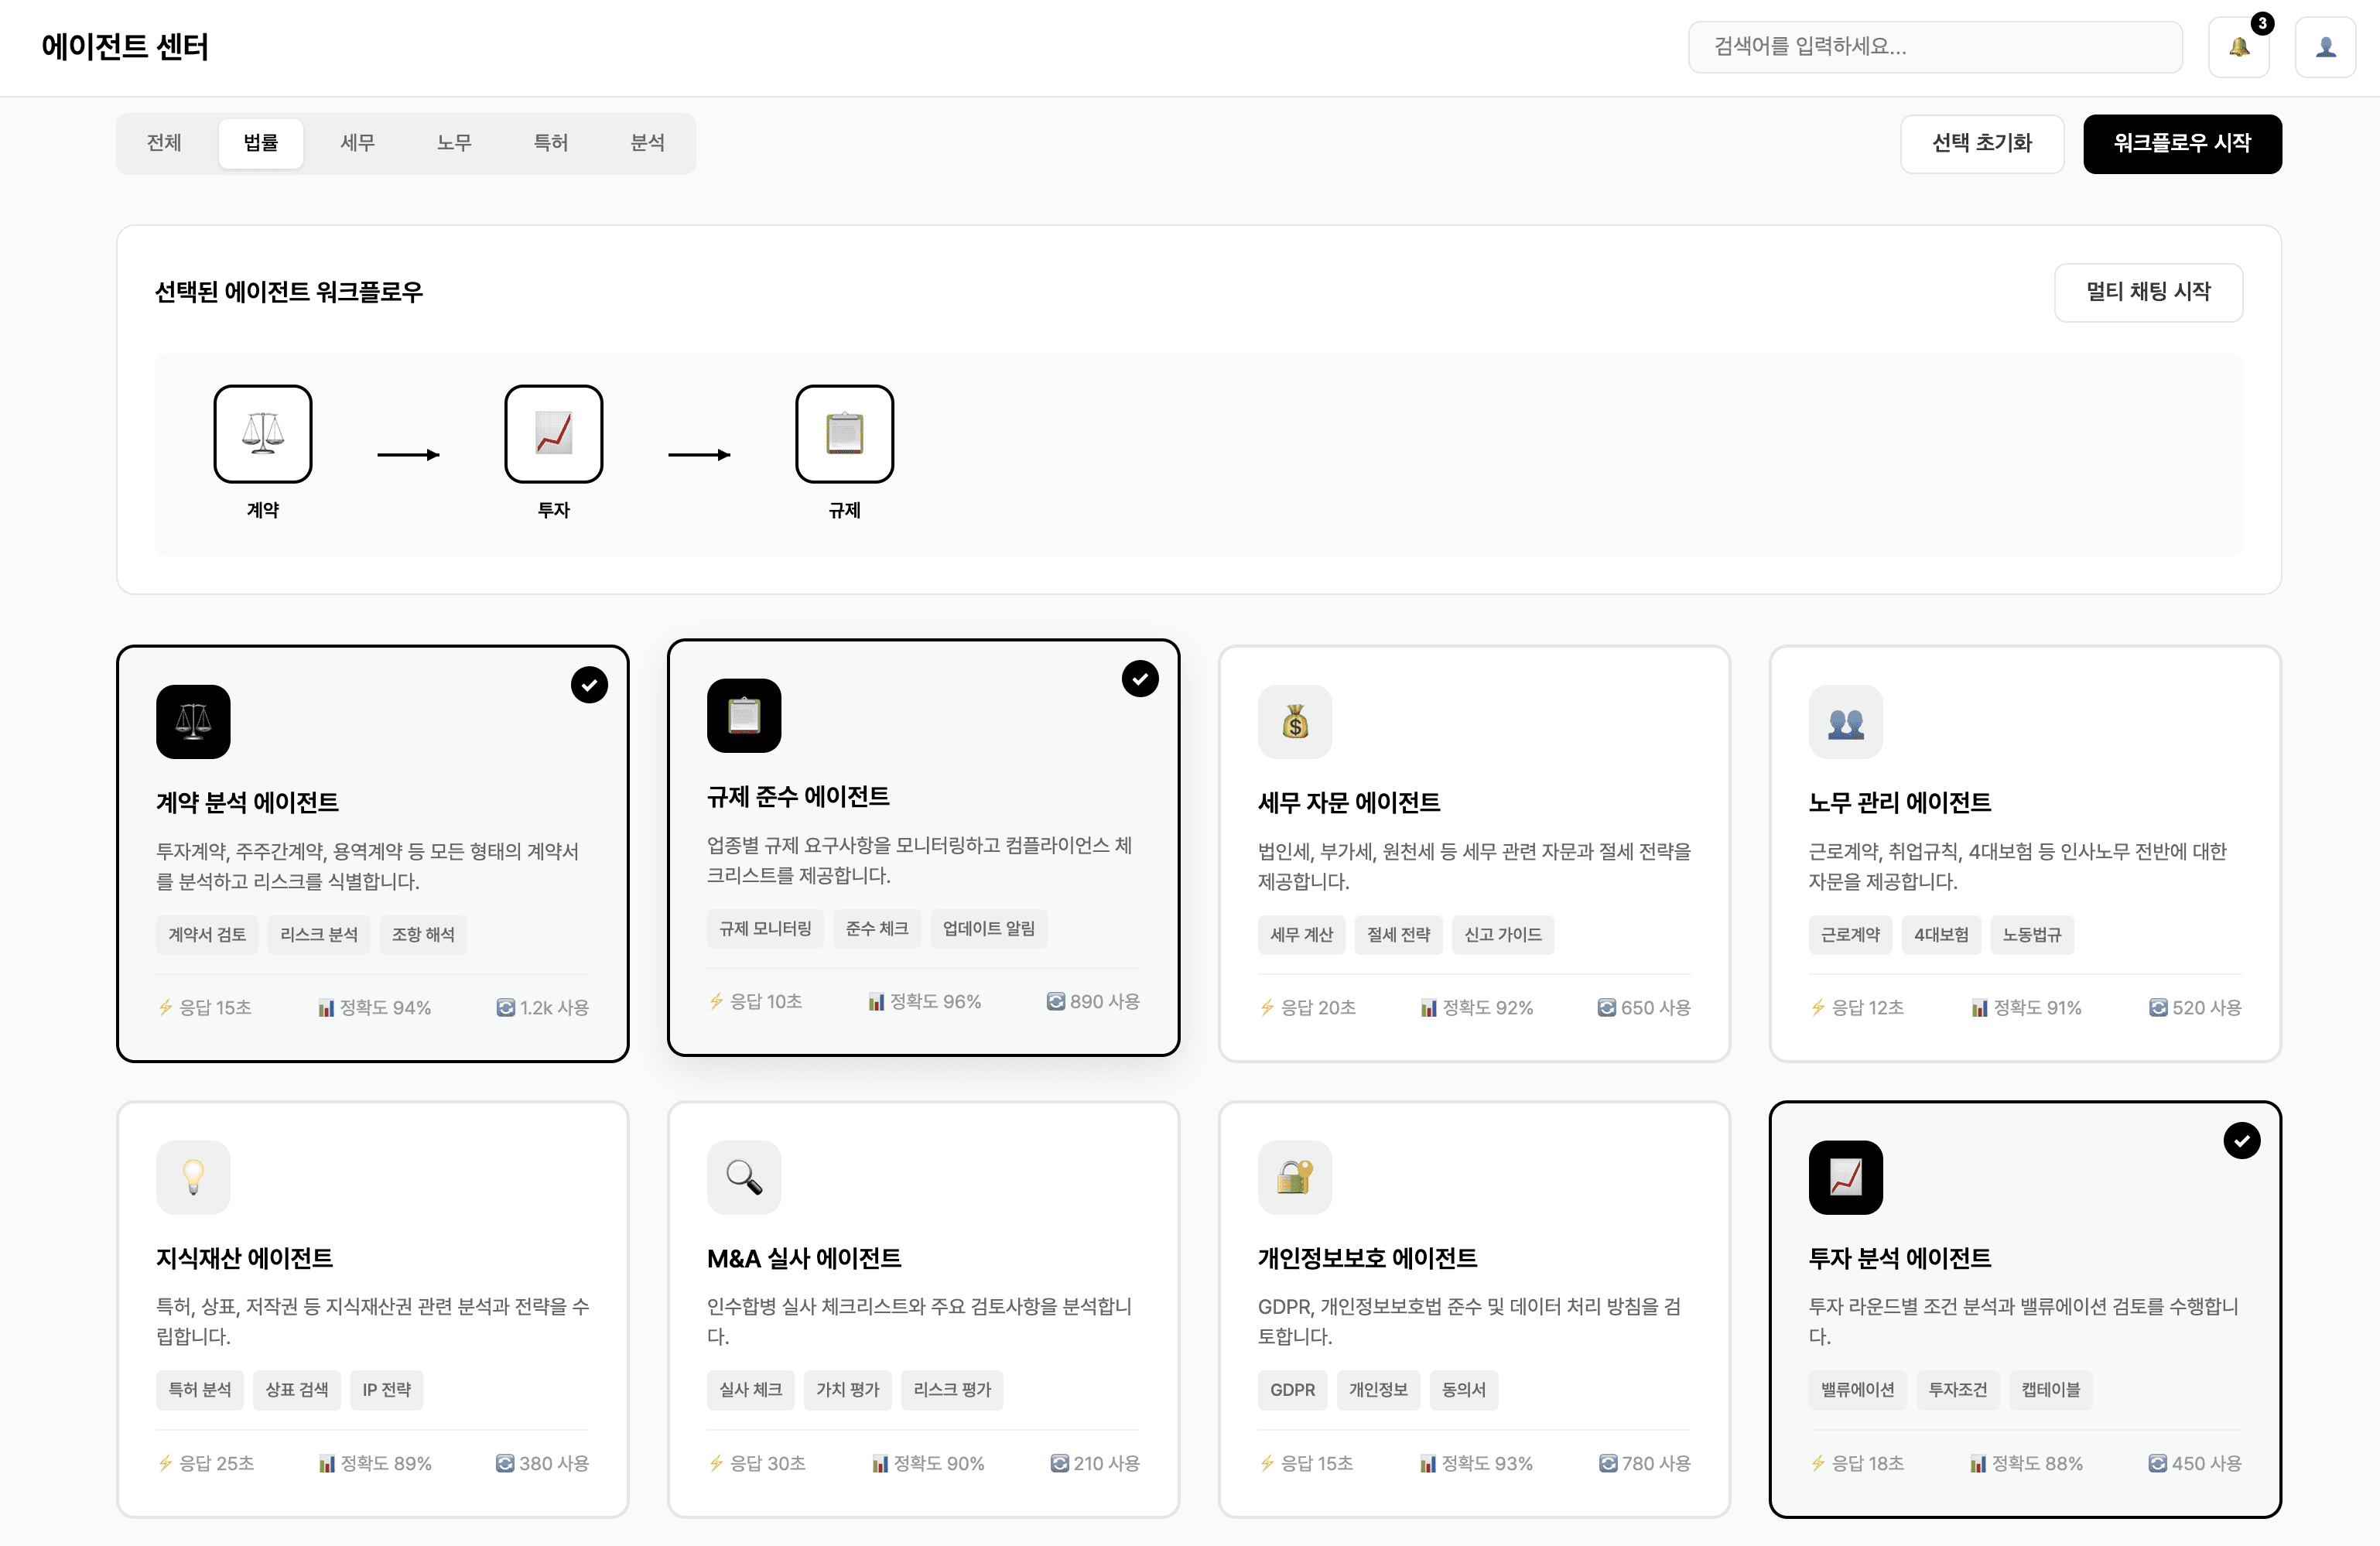Click the magnifier icon on M&A 실사 에이전트
The image size is (2380, 1546).
click(744, 1177)
